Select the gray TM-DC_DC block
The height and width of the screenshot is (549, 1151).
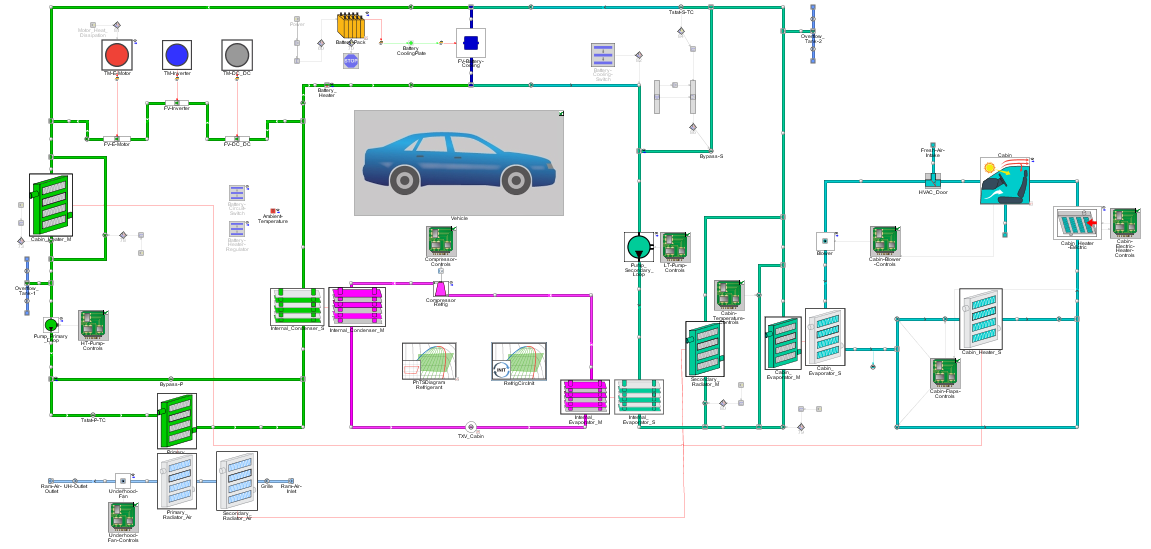(237, 55)
